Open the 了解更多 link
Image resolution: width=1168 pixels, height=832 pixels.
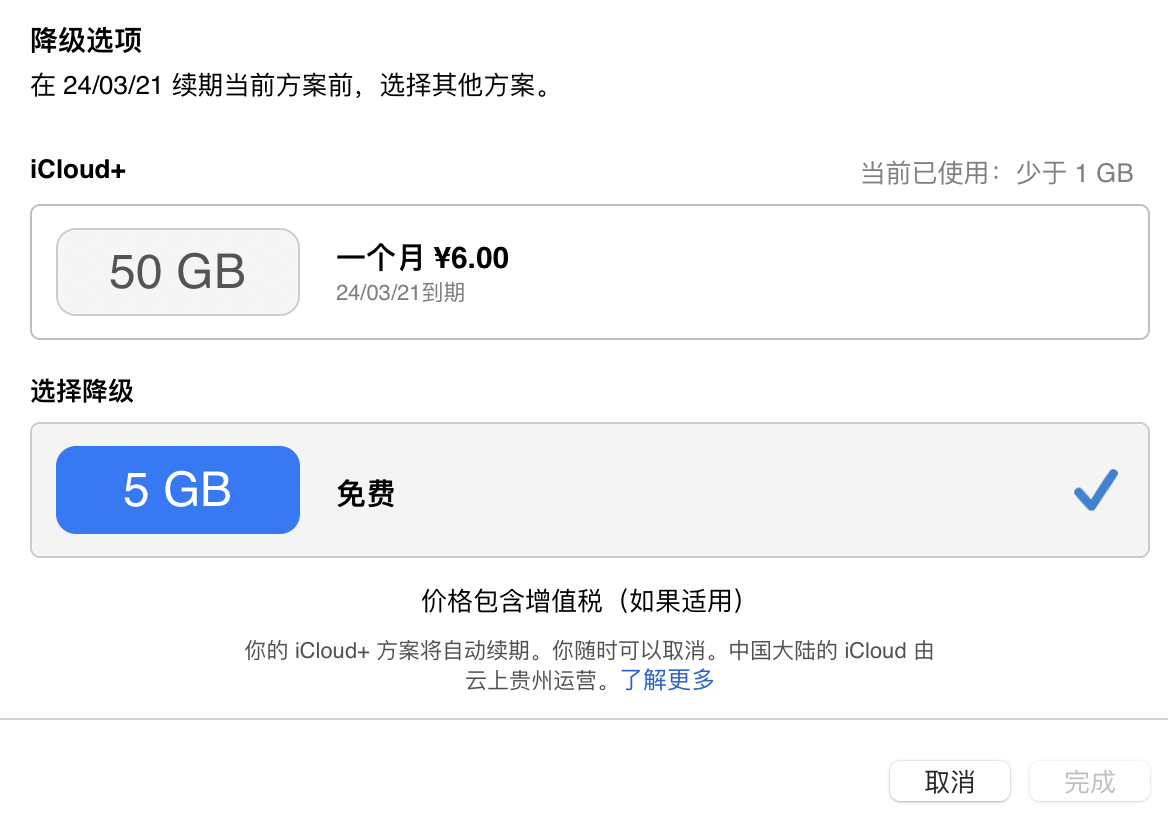point(667,681)
